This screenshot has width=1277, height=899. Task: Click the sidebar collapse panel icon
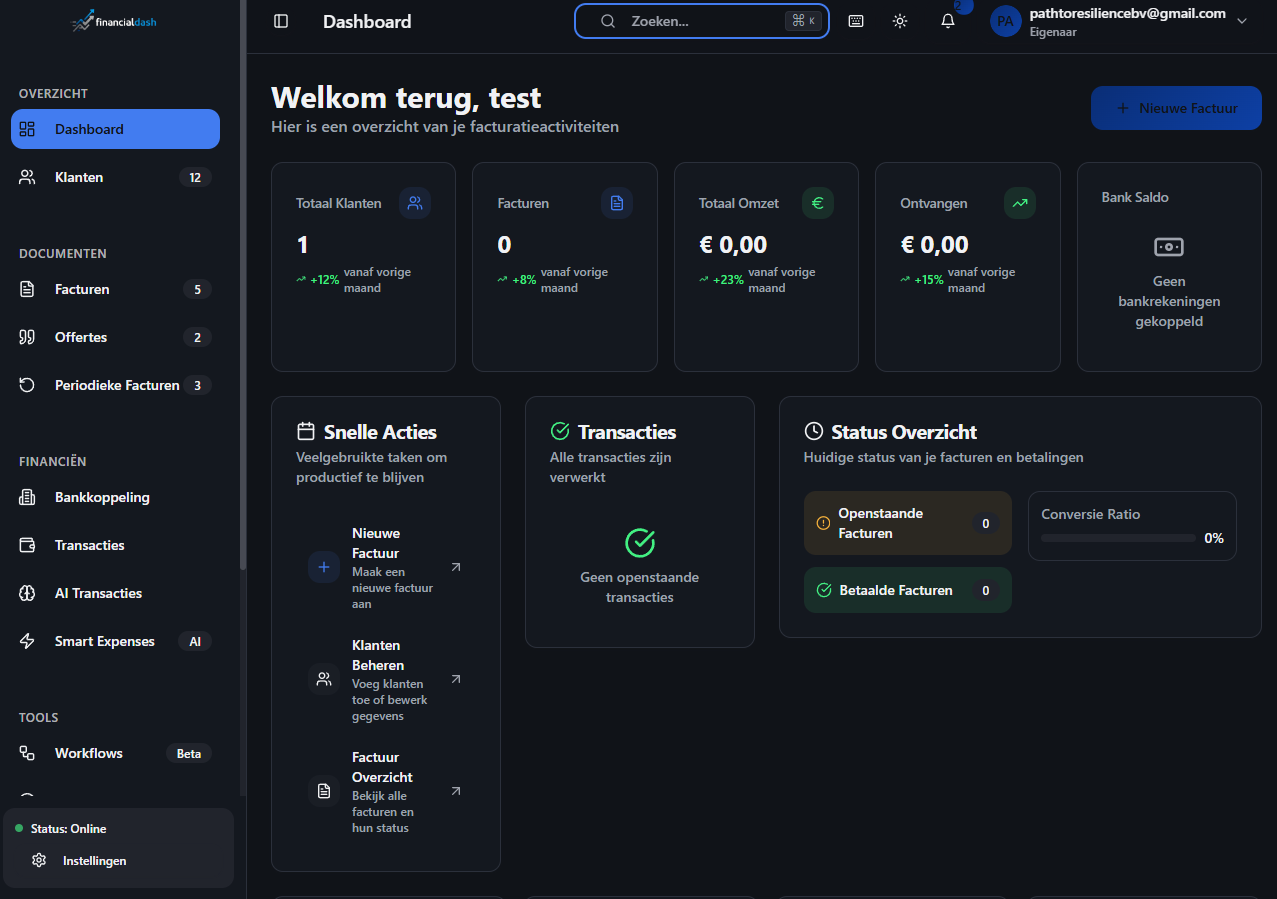281,21
